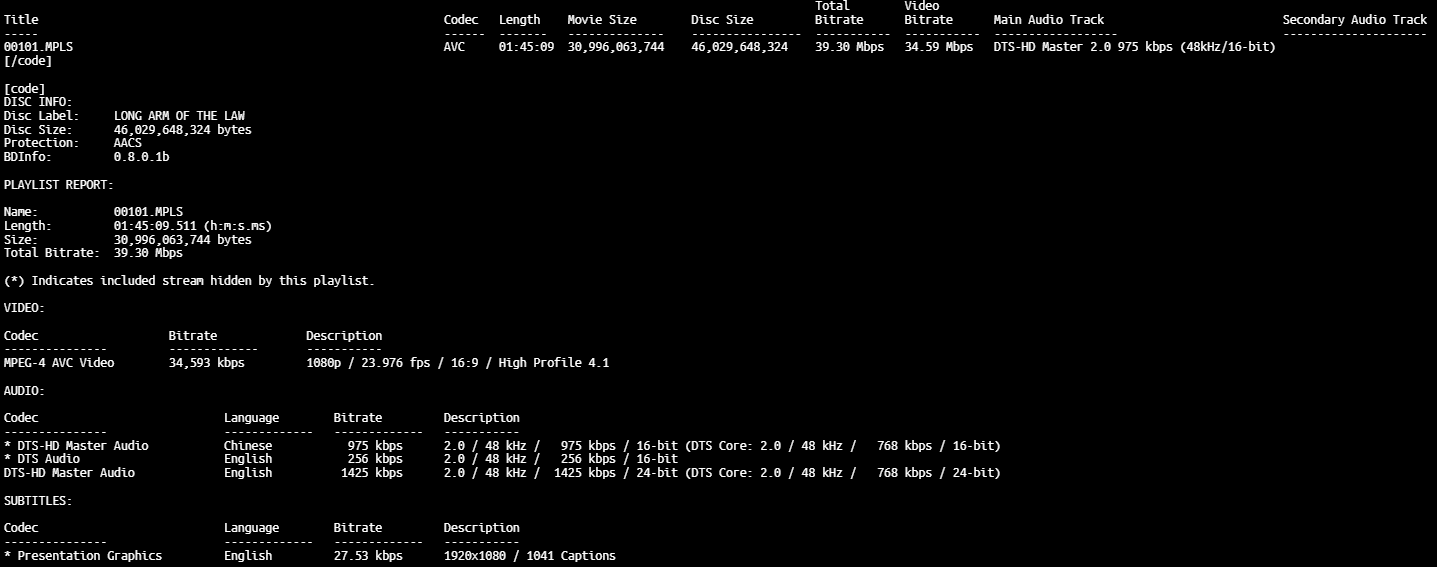
Task: Click the "LONG ARM OF THE LAW" disc label
Action: coord(179,116)
